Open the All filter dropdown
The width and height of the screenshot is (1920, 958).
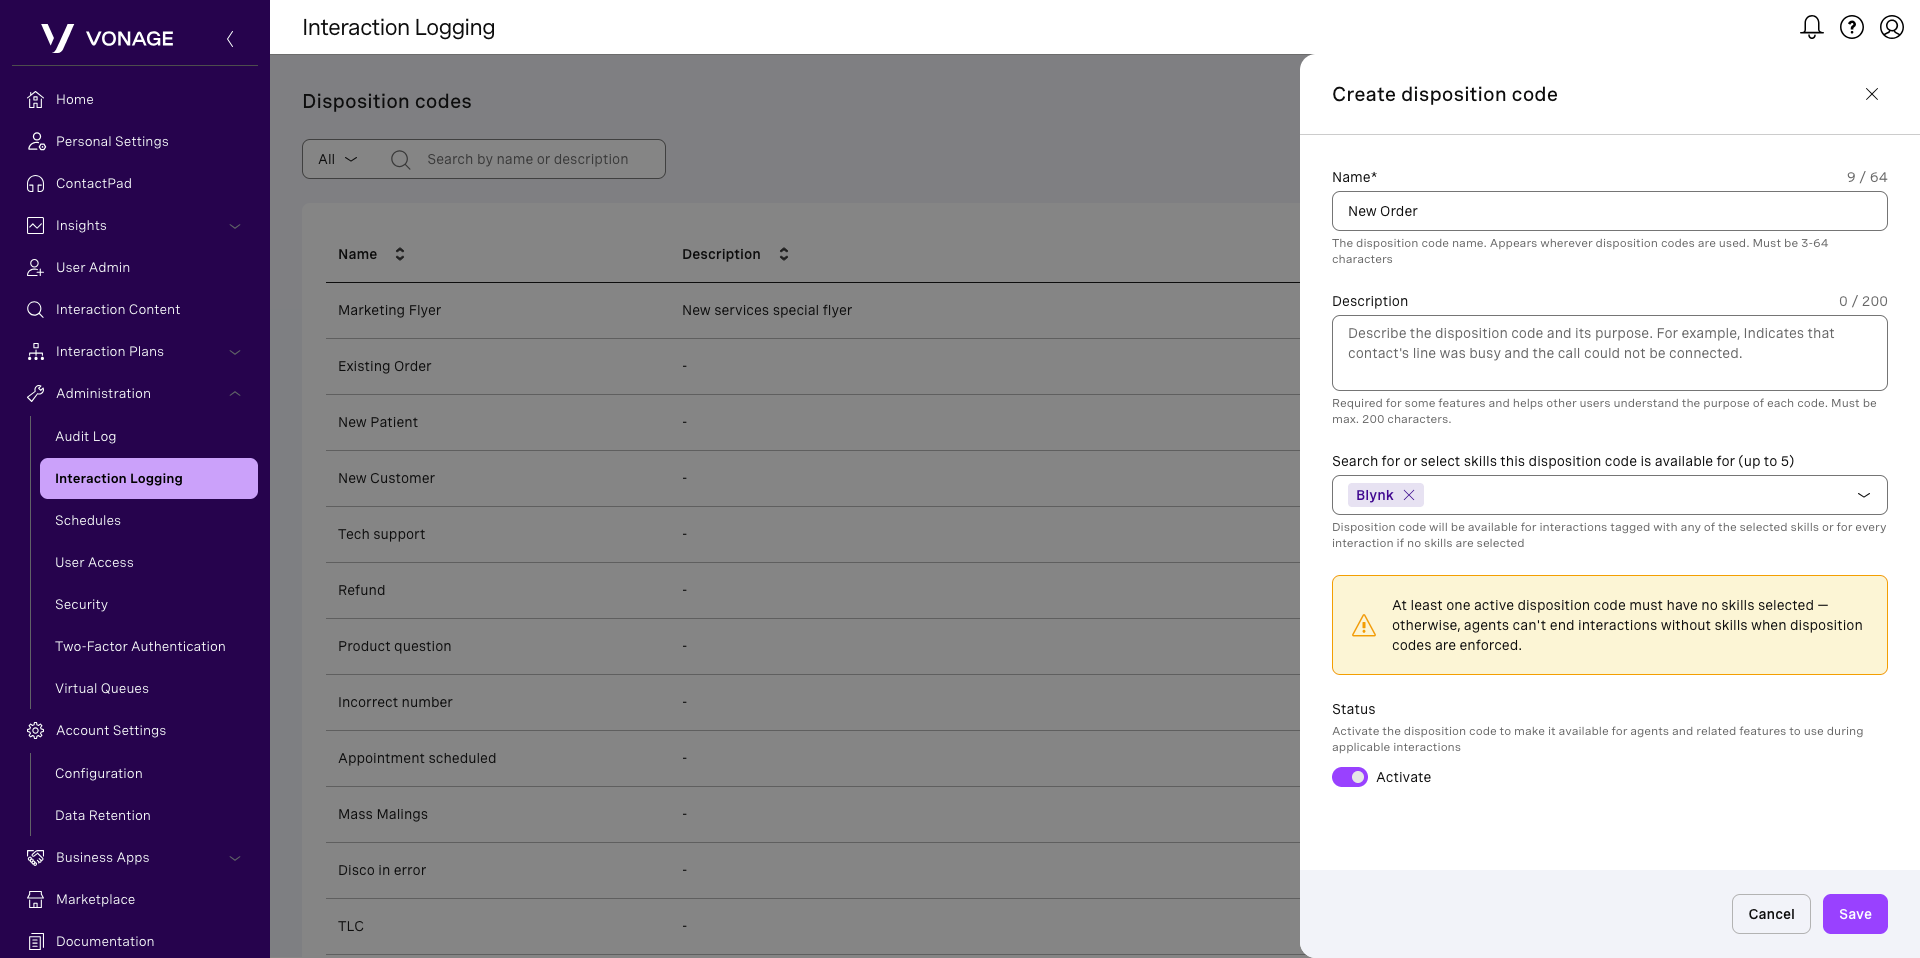click(x=337, y=159)
